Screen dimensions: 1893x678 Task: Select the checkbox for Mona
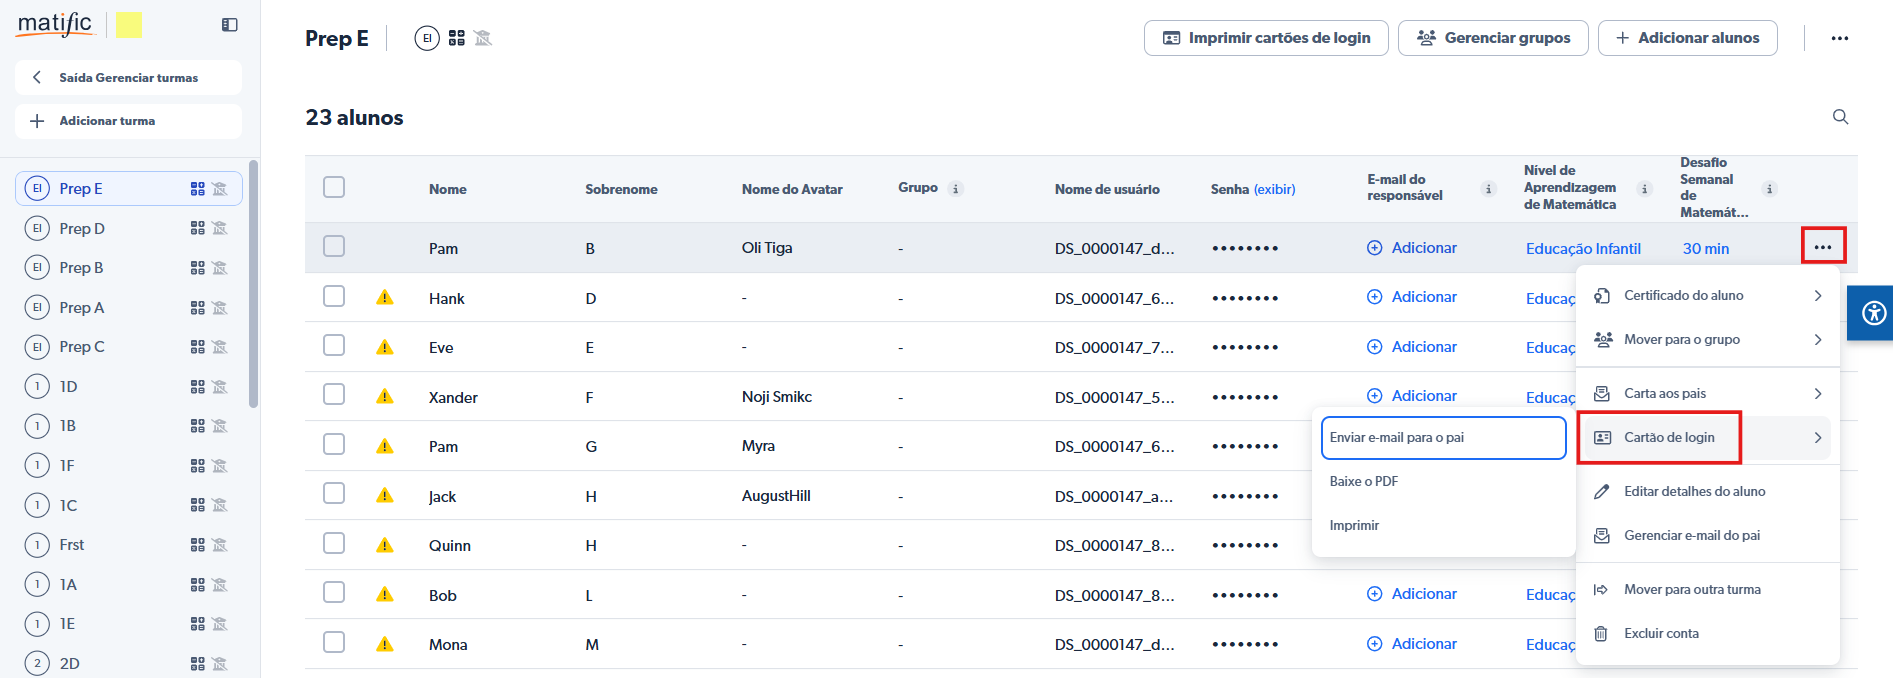(x=334, y=643)
